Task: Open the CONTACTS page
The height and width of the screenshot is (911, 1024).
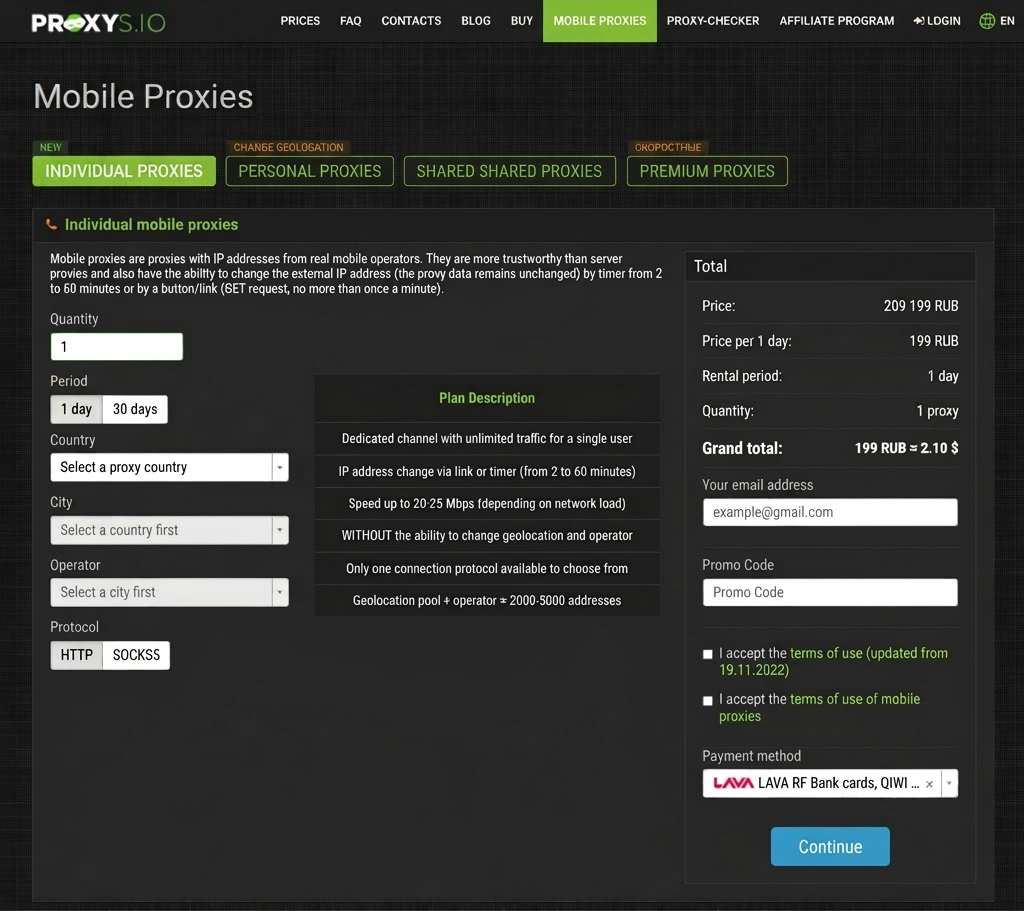Action: pyautogui.click(x=411, y=21)
